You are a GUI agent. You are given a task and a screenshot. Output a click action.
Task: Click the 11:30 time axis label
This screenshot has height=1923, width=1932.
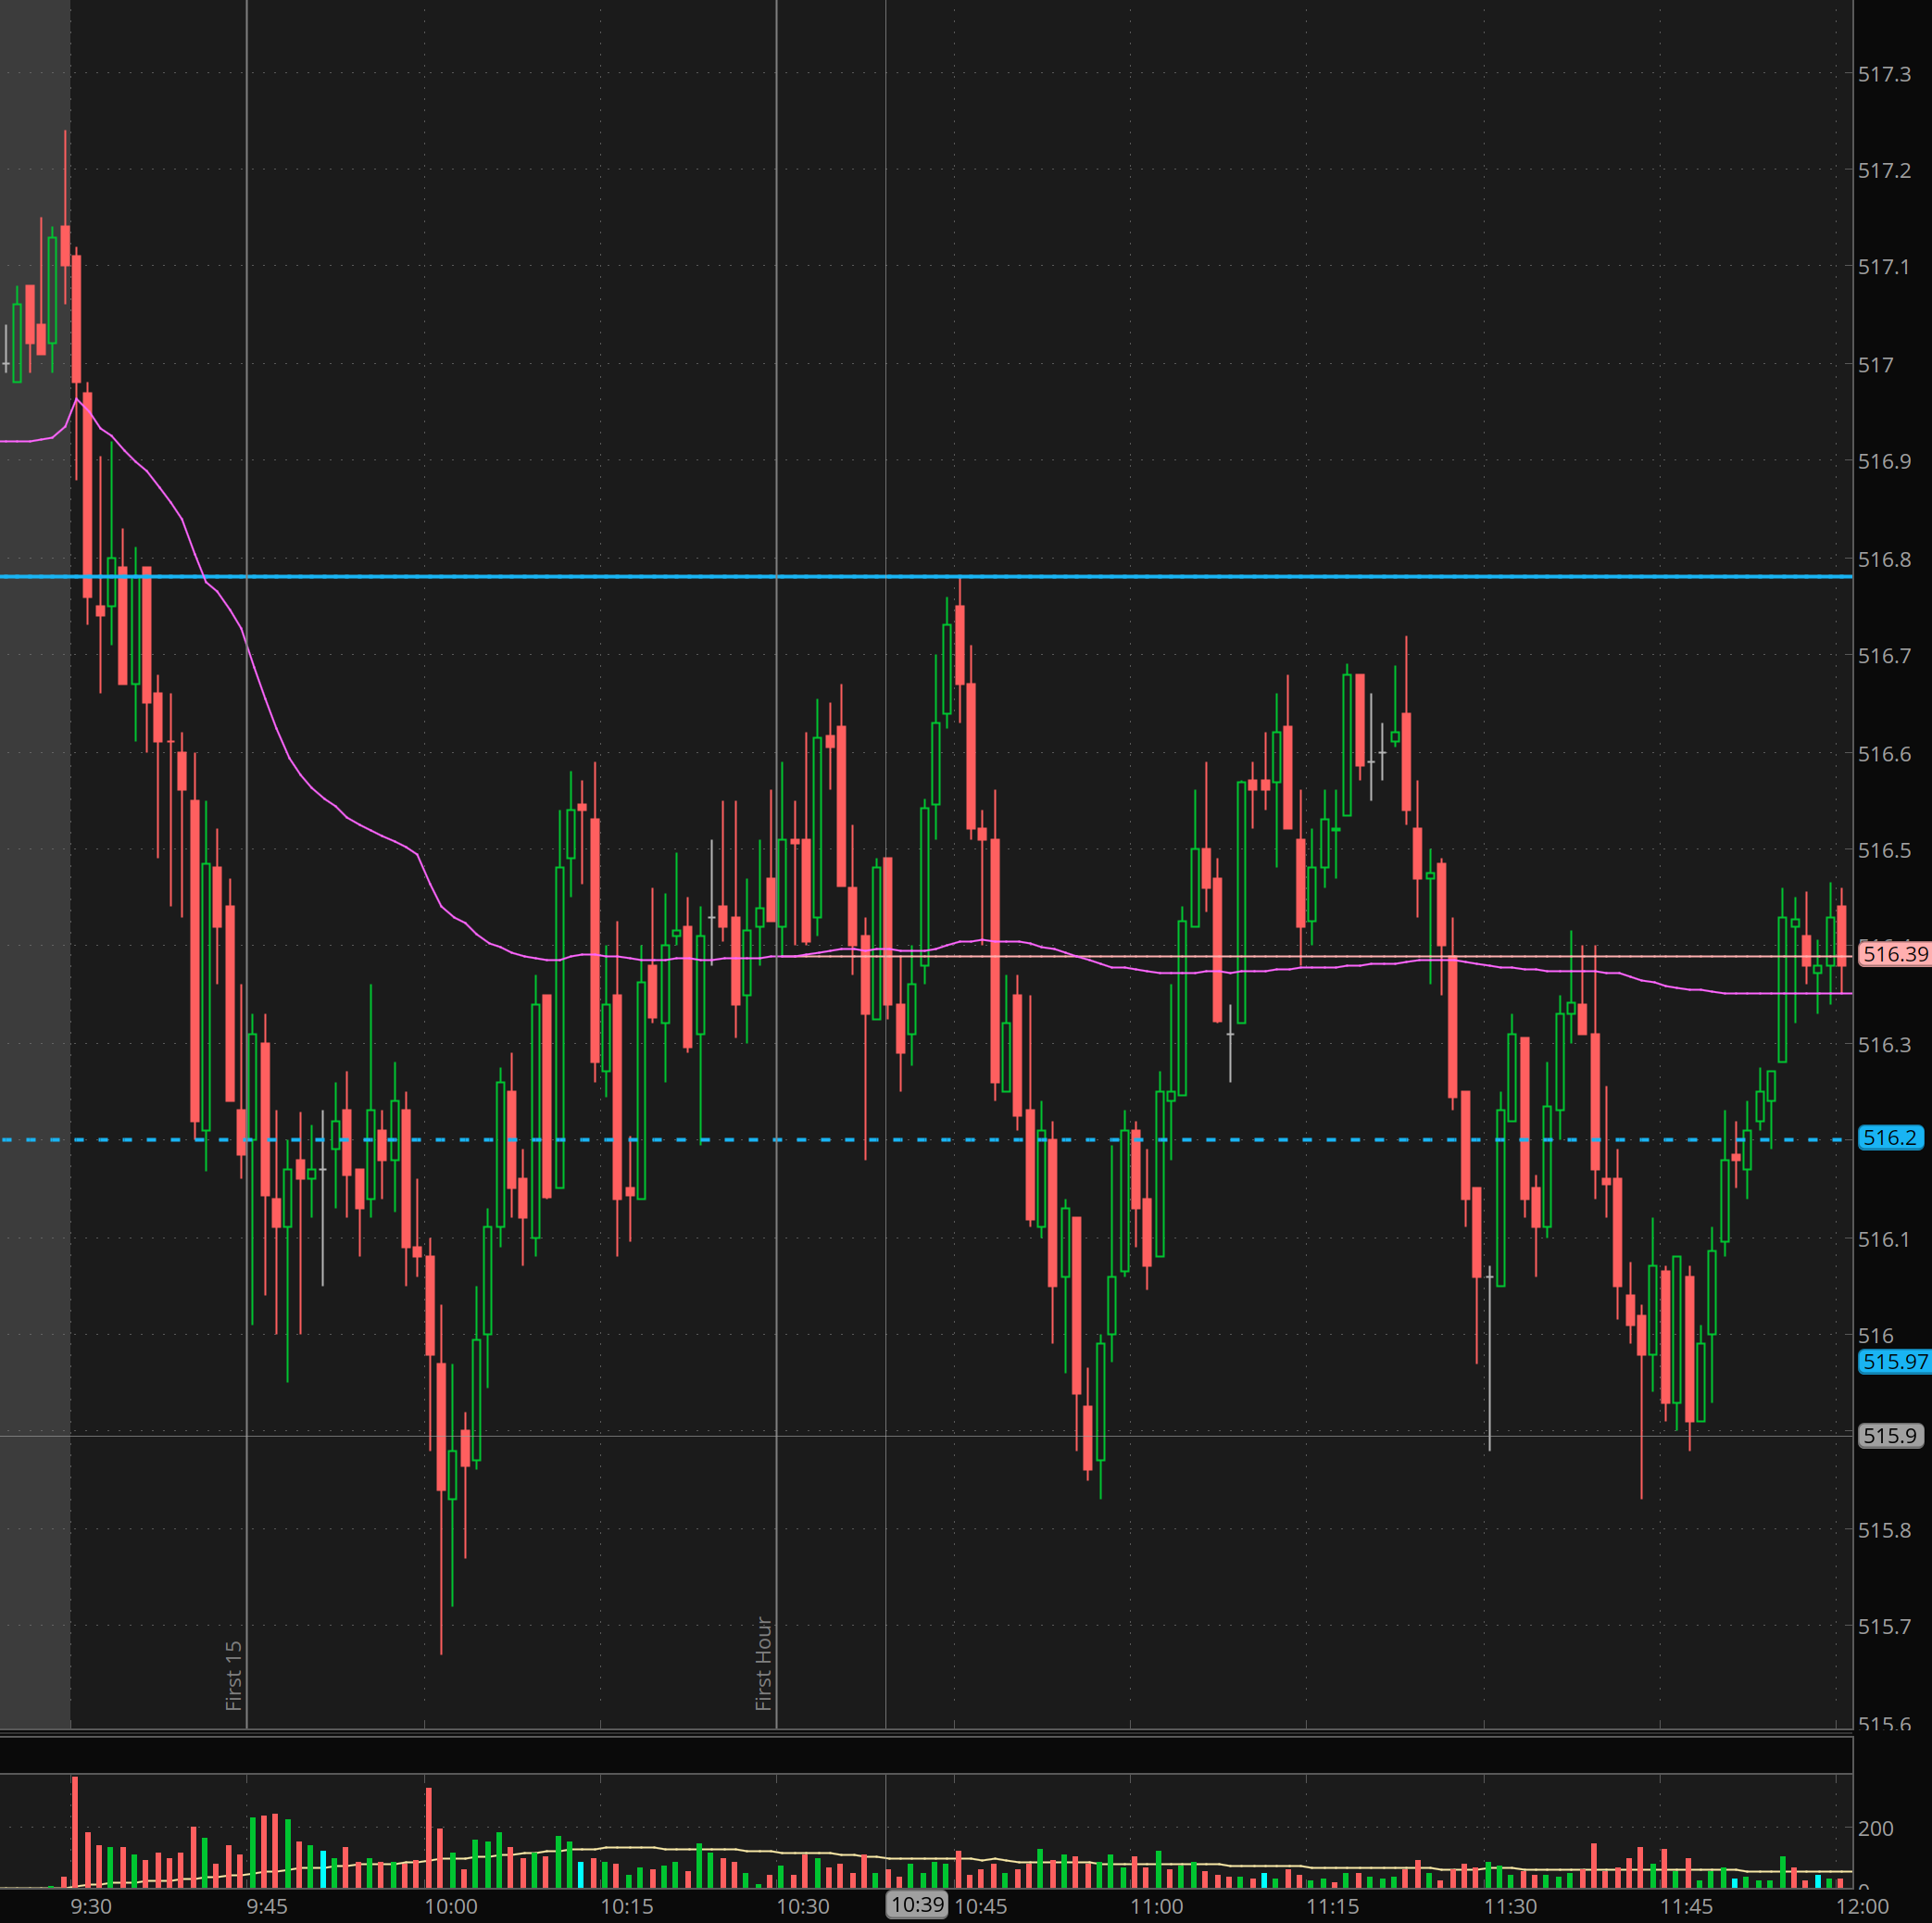click(1510, 1907)
